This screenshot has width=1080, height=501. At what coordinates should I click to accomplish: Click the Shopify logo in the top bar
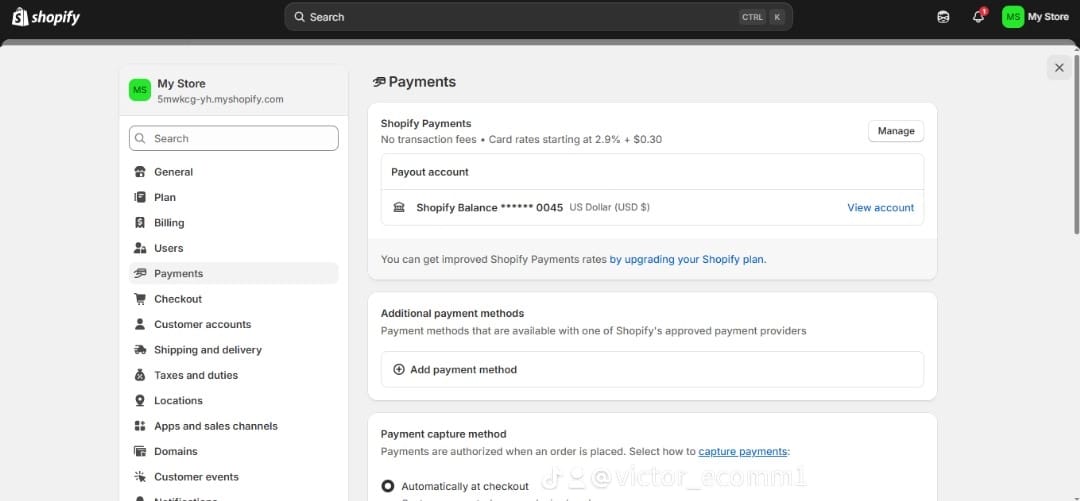[x=45, y=17]
